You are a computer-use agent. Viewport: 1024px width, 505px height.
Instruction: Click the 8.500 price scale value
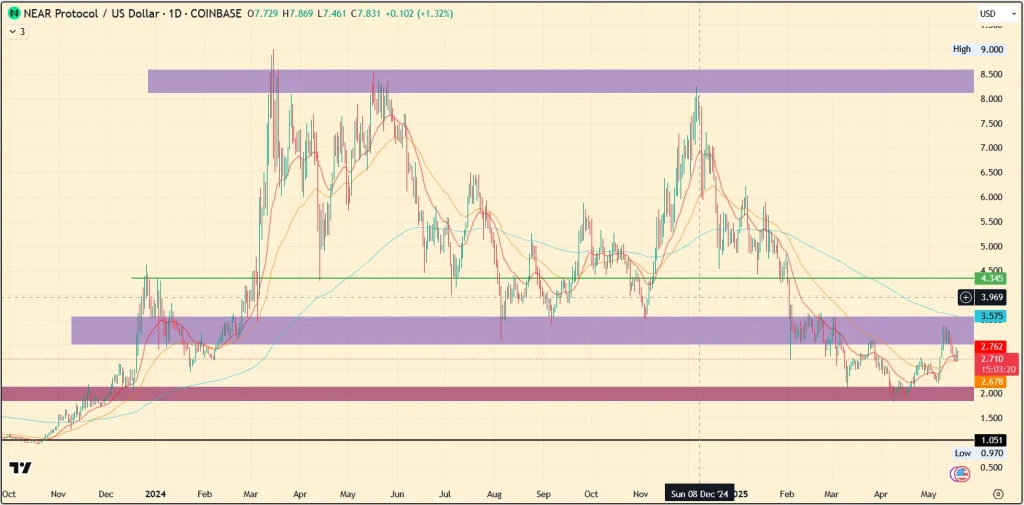click(x=991, y=74)
